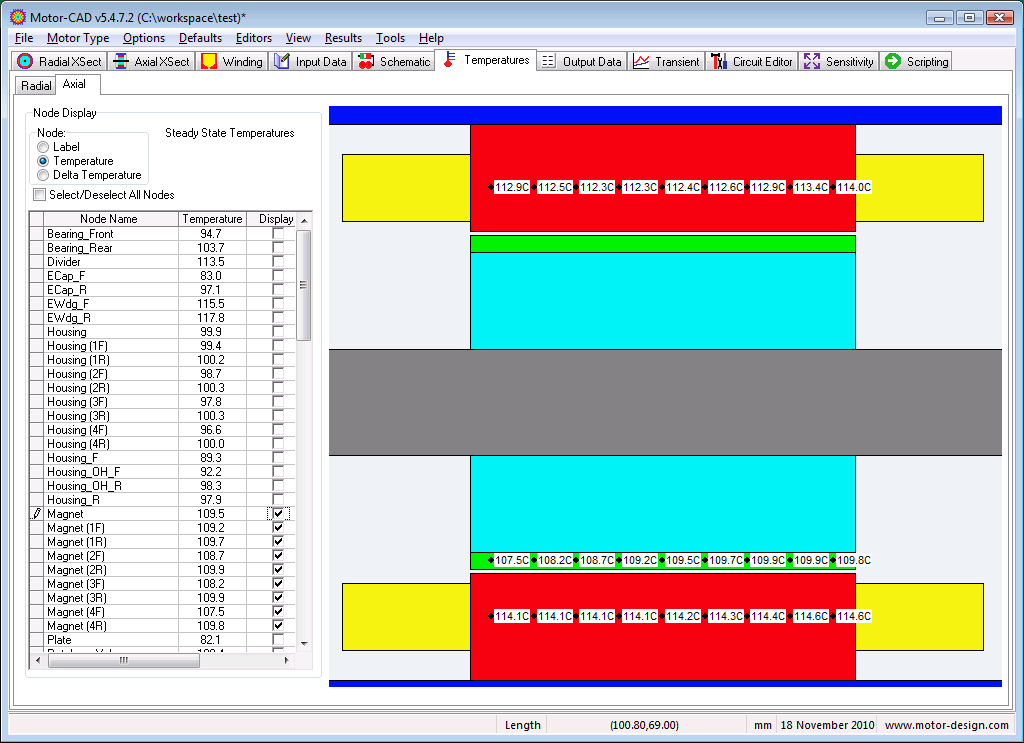
Task: Click the Axial XSect tab icon
Action: [121, 61]
